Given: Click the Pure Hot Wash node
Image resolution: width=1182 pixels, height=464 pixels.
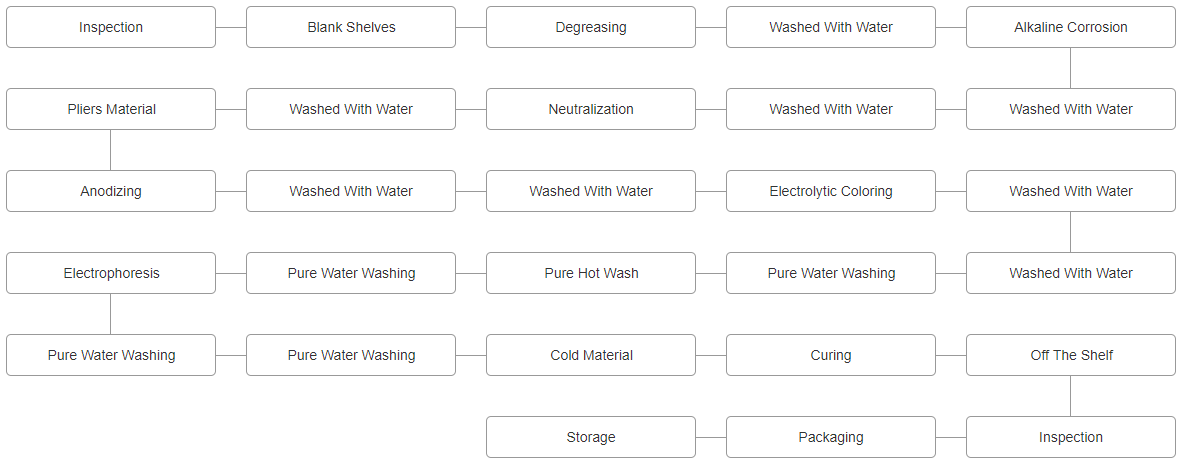Looking at the screenshot, I should tap(591, 273).
